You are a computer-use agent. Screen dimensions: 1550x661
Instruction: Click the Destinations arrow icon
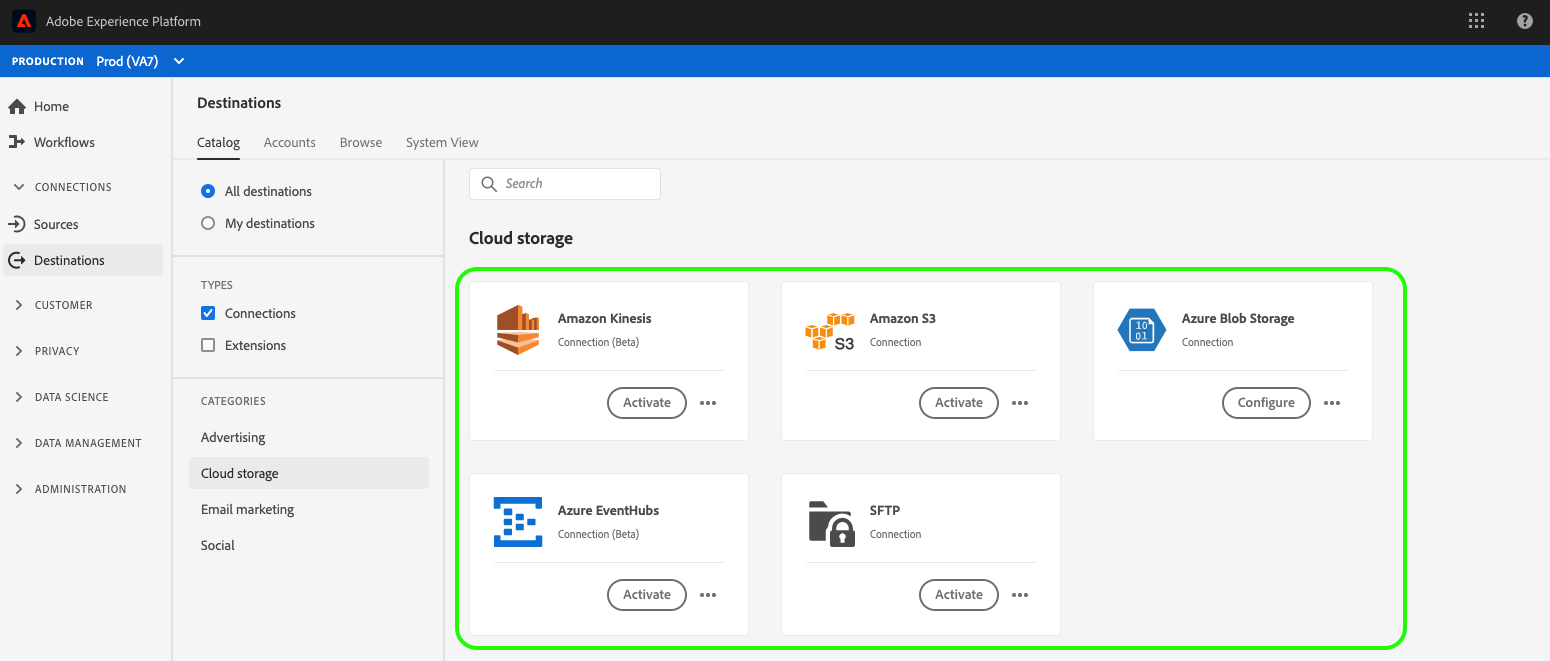[x=16, y=260]
